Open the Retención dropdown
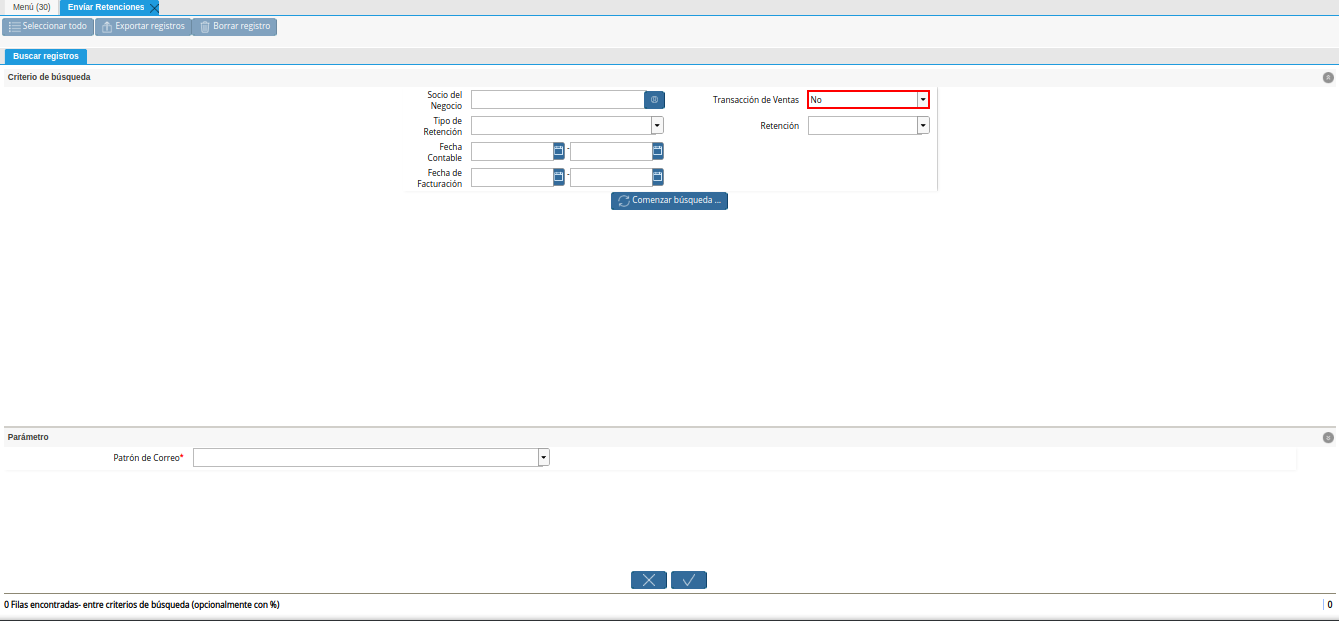Viewport: 1339px width, 621px height. click(x=923, y=126)
